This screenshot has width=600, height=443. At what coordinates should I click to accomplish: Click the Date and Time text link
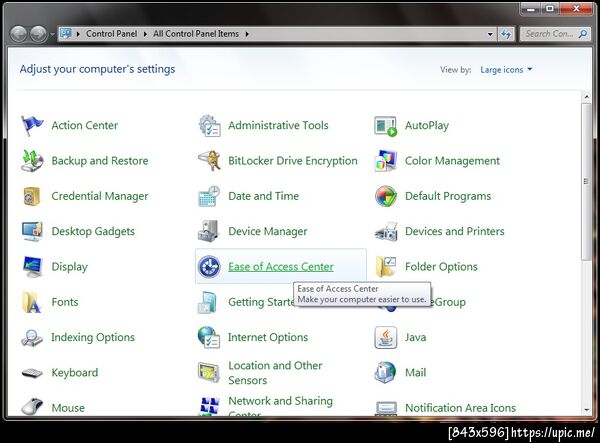[263, 196]
